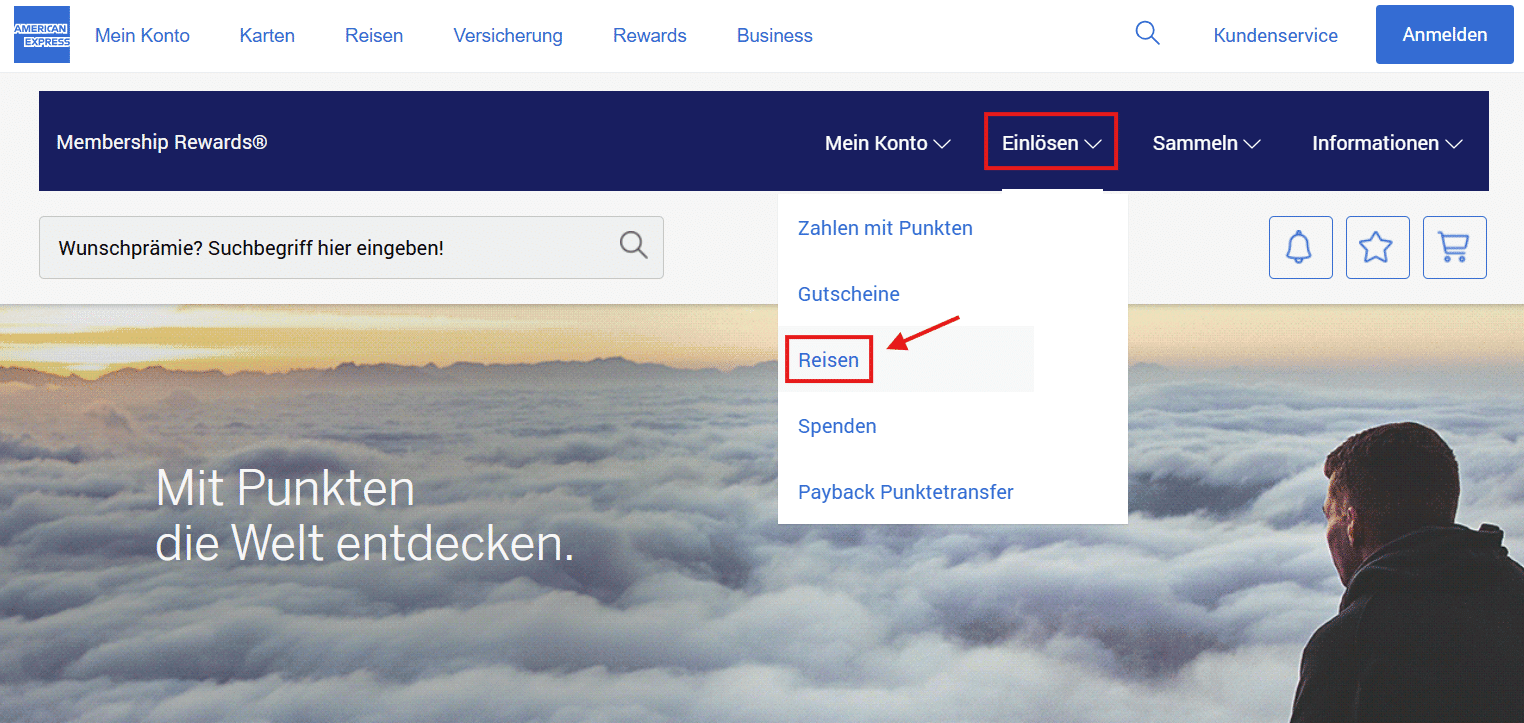The image size is (1524, 723).
Task: Click the American Express logo
Action: [x=41, y=34]
